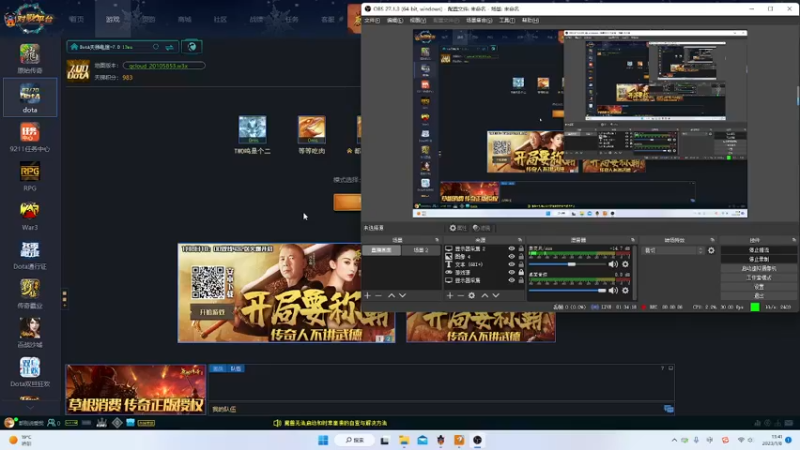
Task: Open 传奇霸业 in the platform sidebar
Action: (30, 293)
